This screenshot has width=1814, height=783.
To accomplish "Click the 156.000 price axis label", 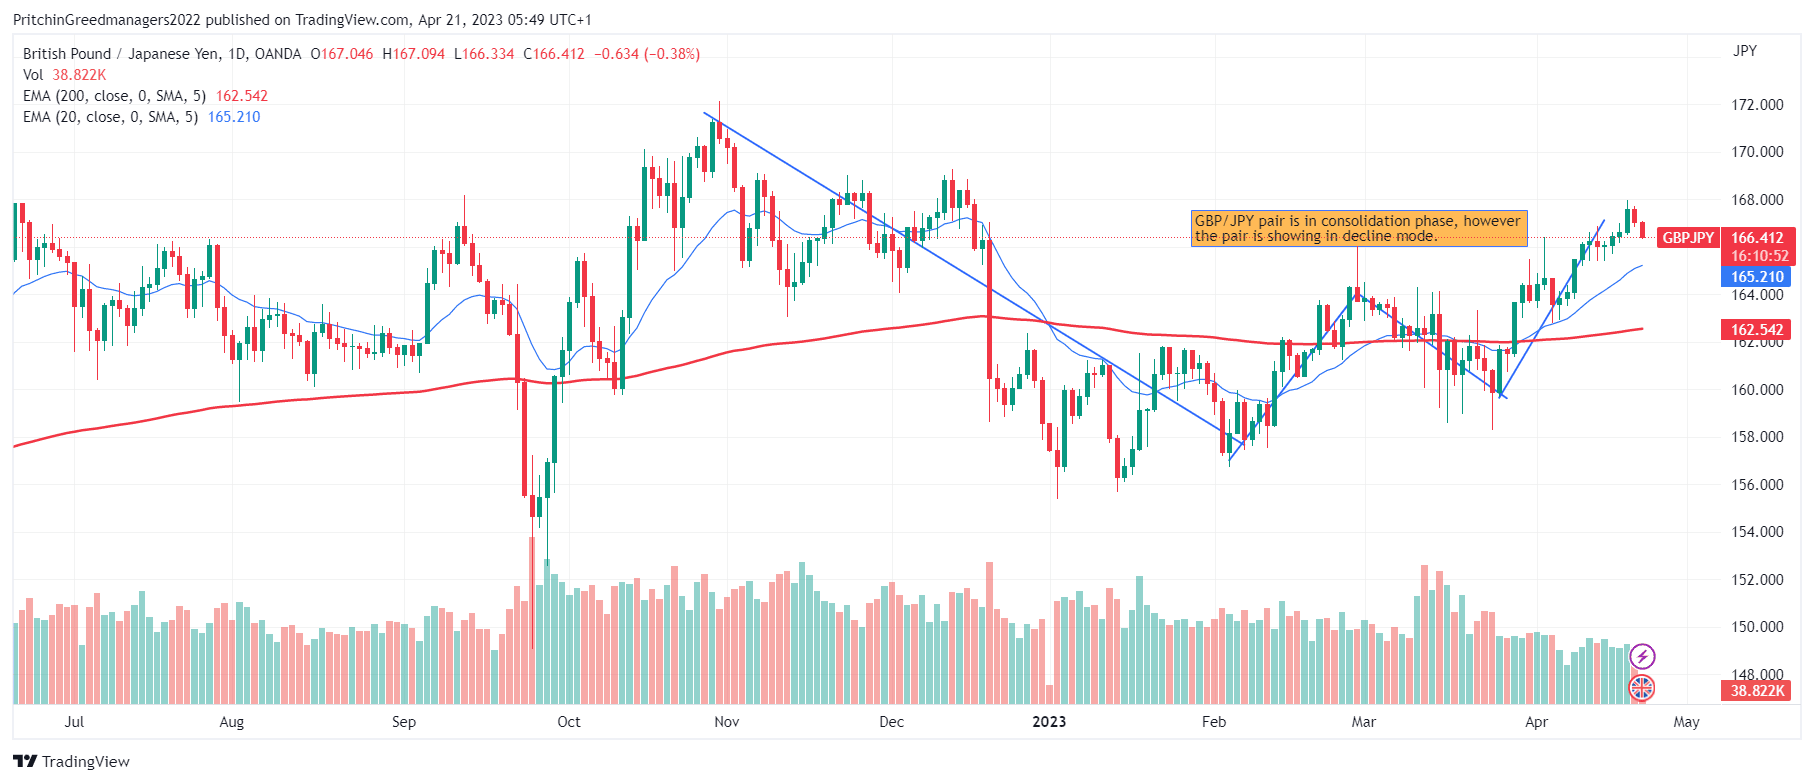I will tap(1757, 485).
